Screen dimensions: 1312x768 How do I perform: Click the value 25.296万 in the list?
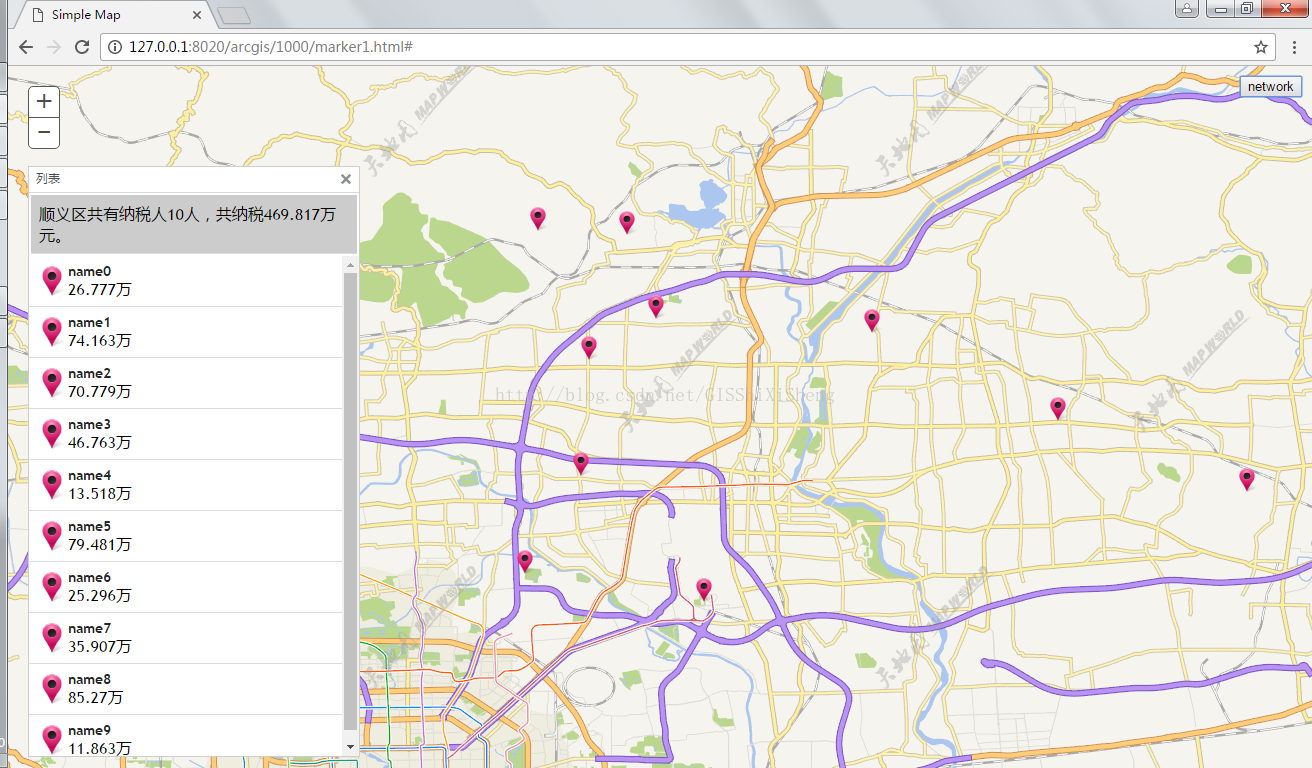pyautogui.click(x=100, y=596)
